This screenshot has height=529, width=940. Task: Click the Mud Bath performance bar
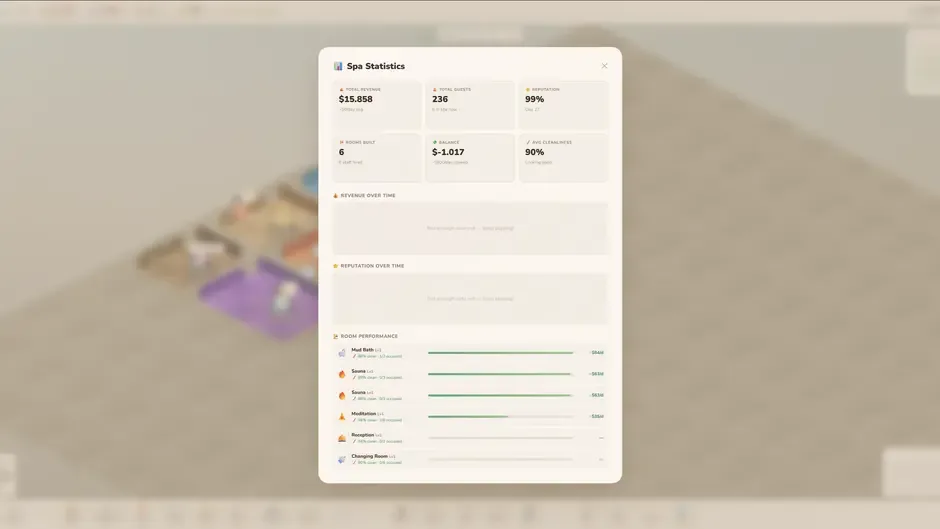tap(501, 353)
